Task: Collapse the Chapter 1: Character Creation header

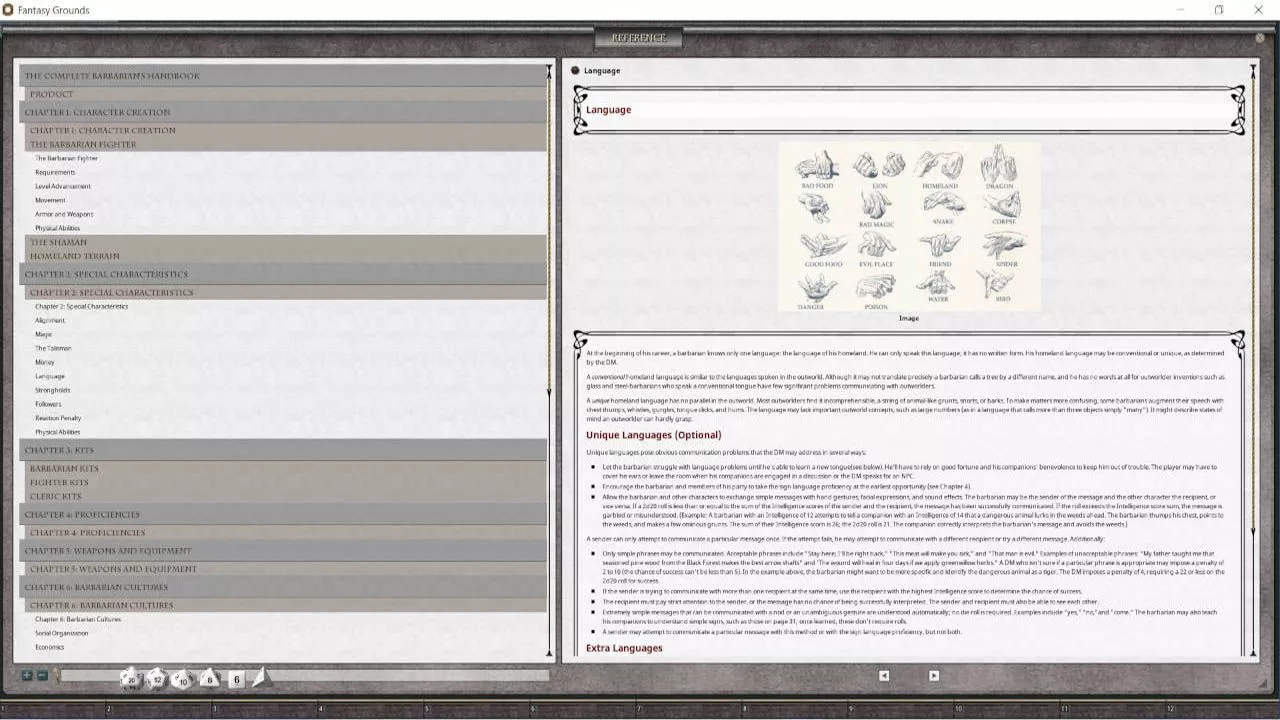Action: point(282,112)
